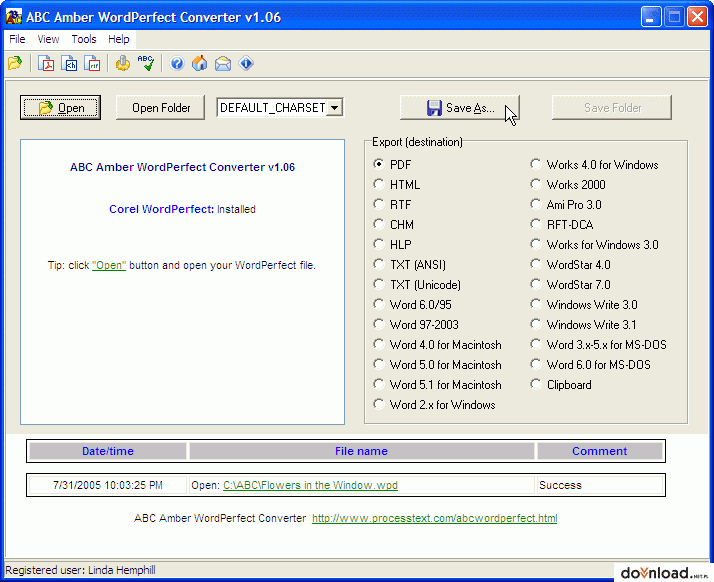Select the Works 2000 export option

(568, 184)
